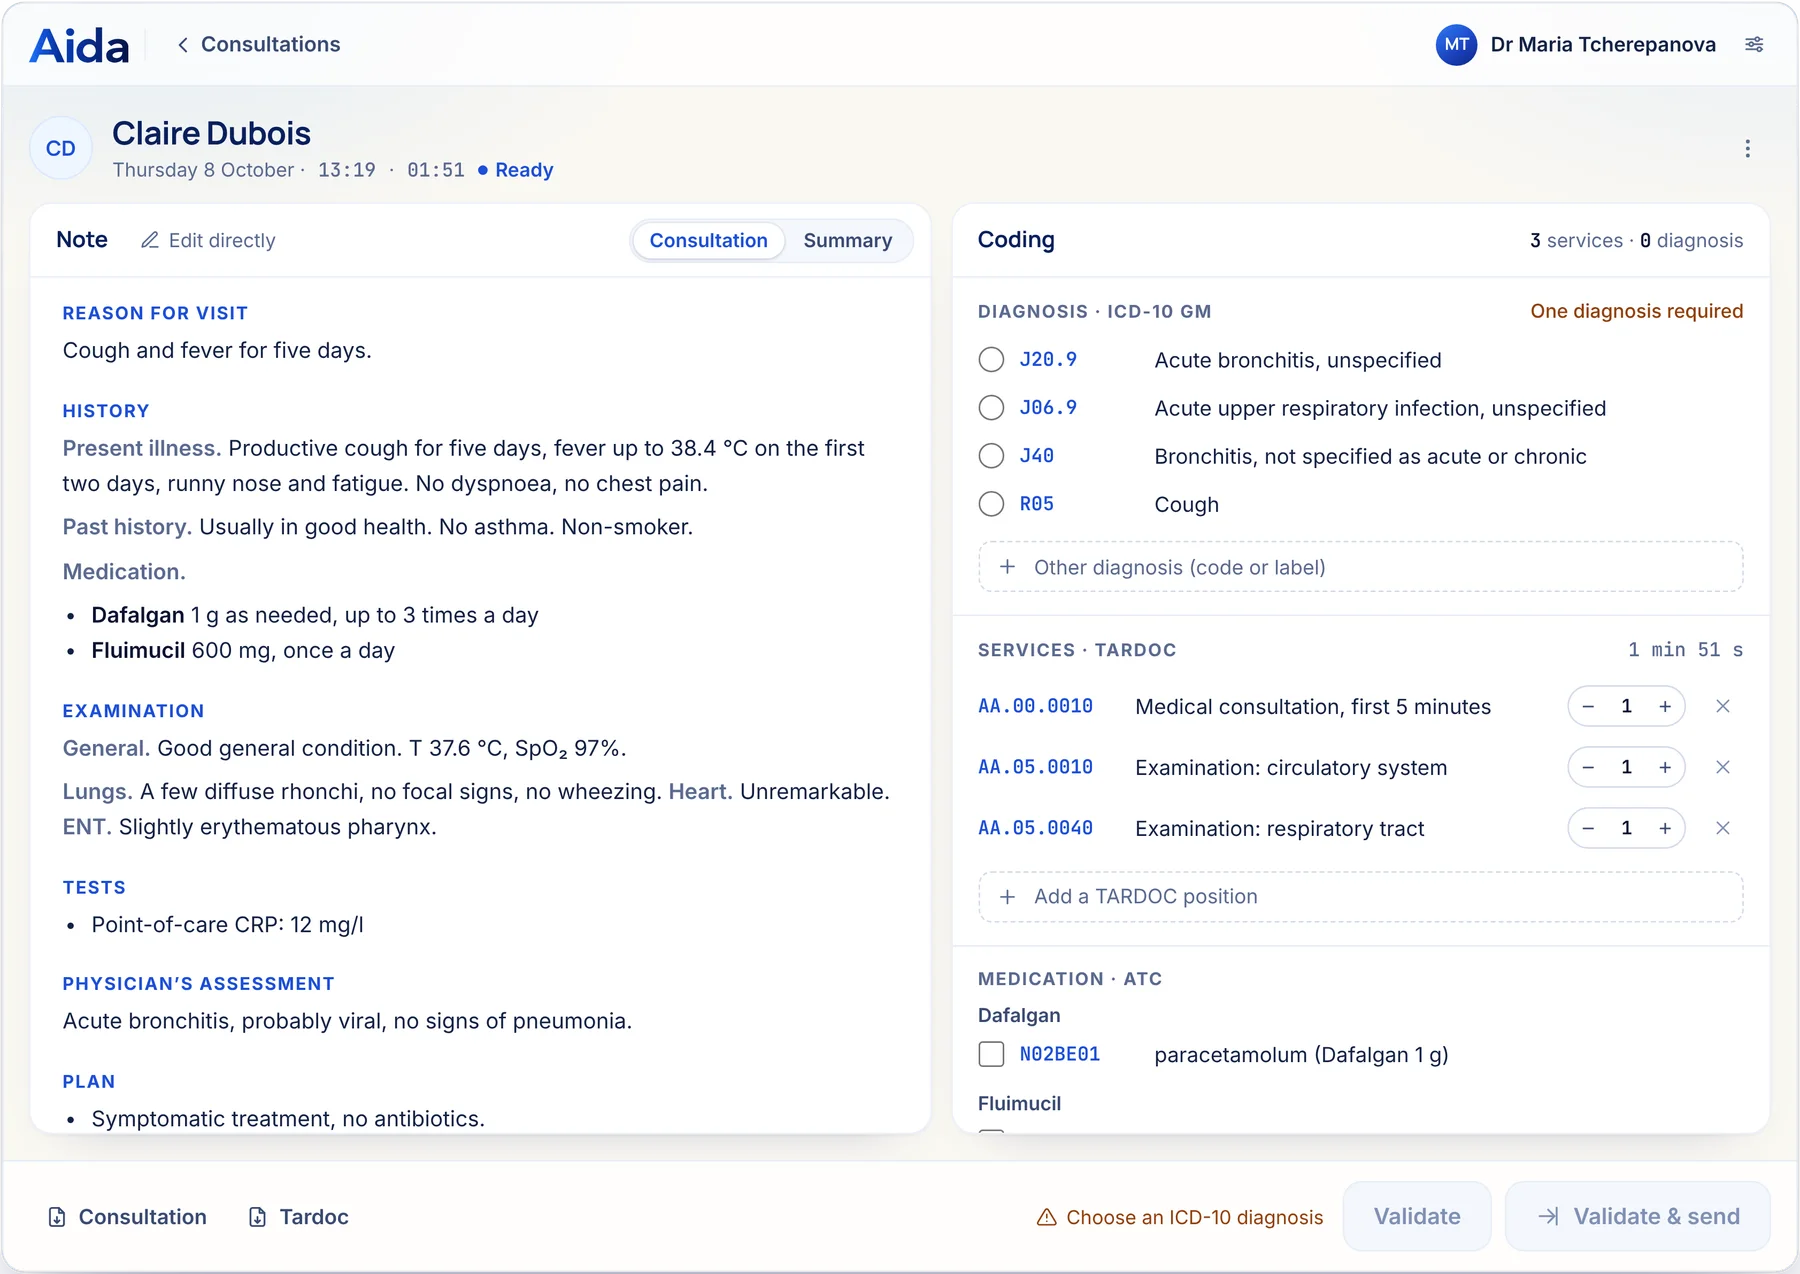Remove the AA.05.0010 circulatory system service

(1722, 767)
